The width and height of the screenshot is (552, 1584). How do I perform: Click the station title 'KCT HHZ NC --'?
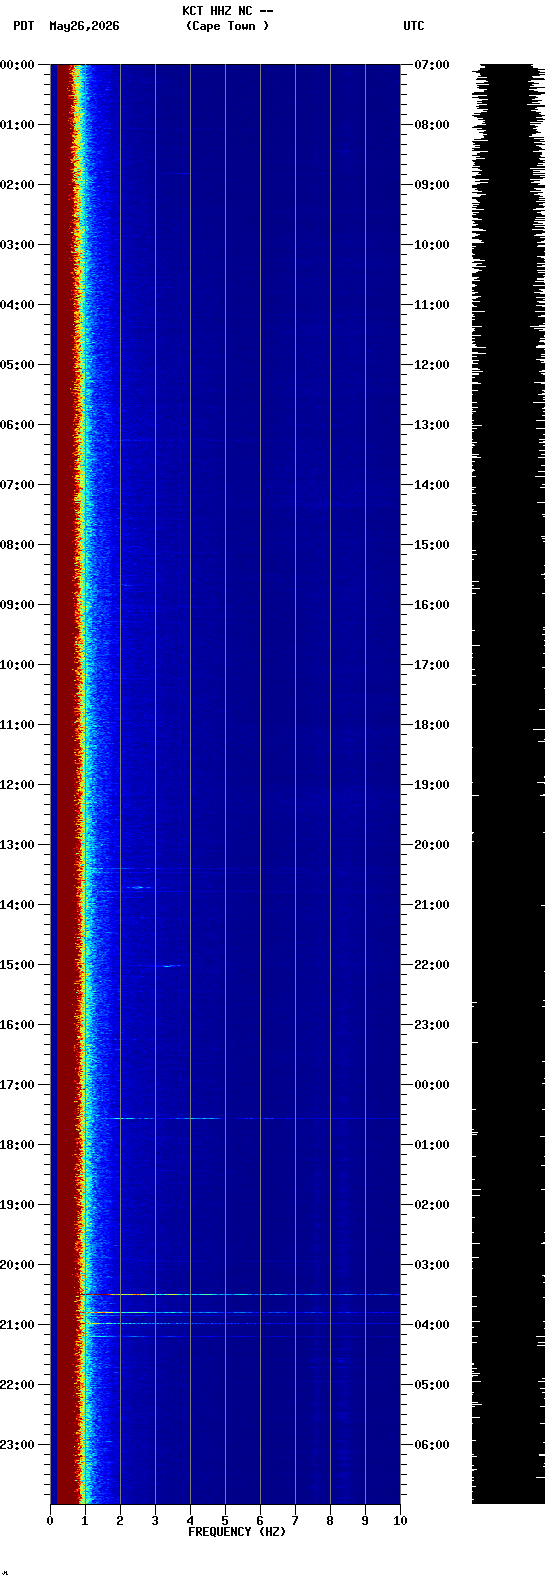228,11
